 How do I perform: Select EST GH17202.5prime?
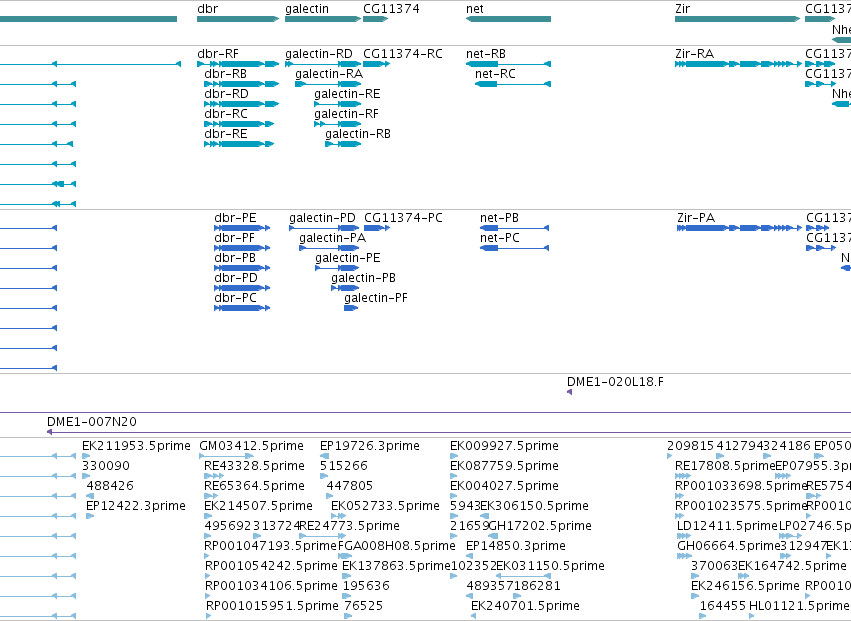click(493, 536)
